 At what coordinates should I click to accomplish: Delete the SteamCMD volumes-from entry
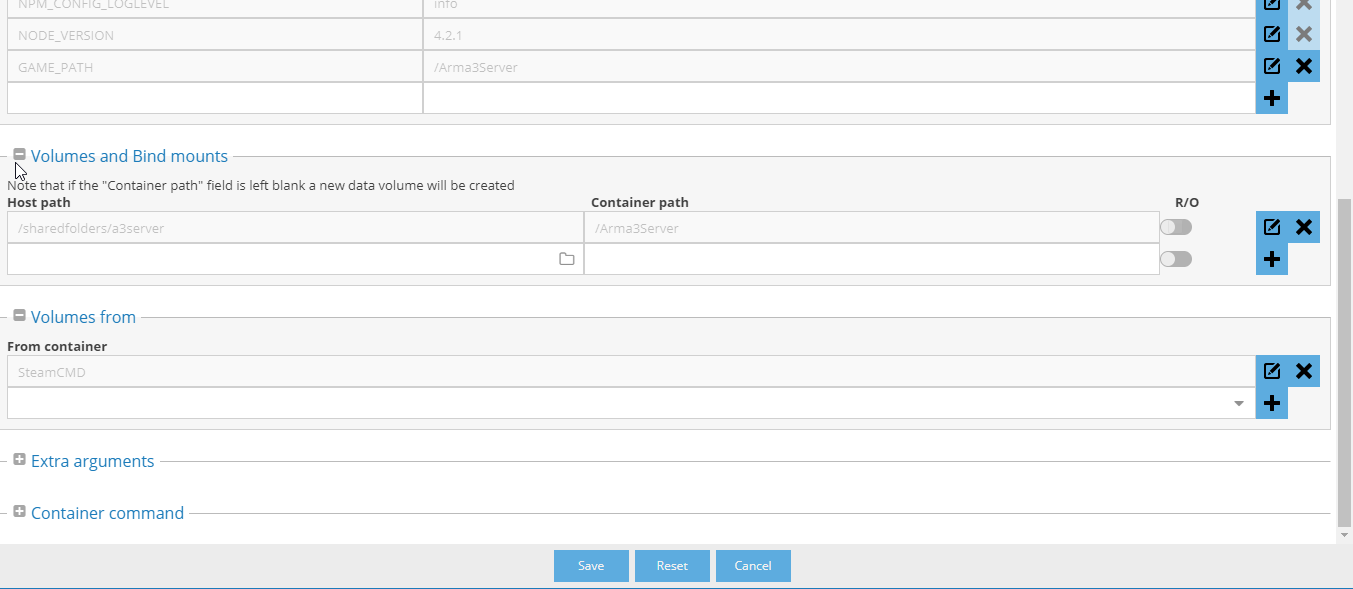tap(1303, 370)
